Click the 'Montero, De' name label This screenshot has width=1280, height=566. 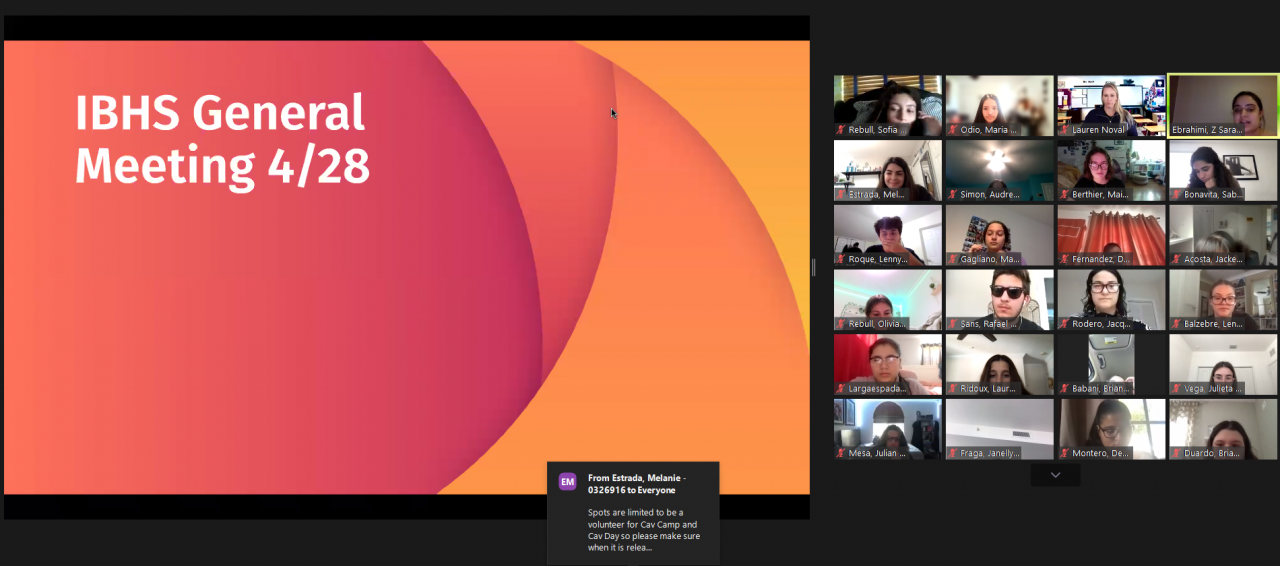[x=1101, y=453]
